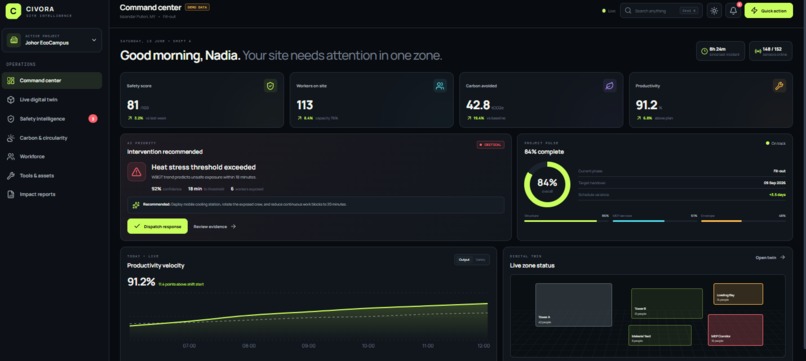Click the Live digital twin cube icon
The height and width of the screenshot is (361, 806).
pos(11,100)
